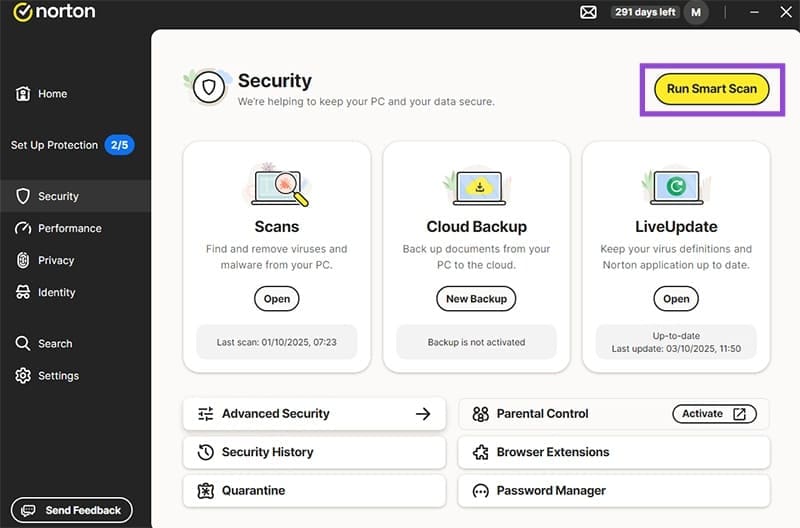Click the Norton logo checkmark icon
The height and width of the screenshot is (528, 800).
(20, 14)
